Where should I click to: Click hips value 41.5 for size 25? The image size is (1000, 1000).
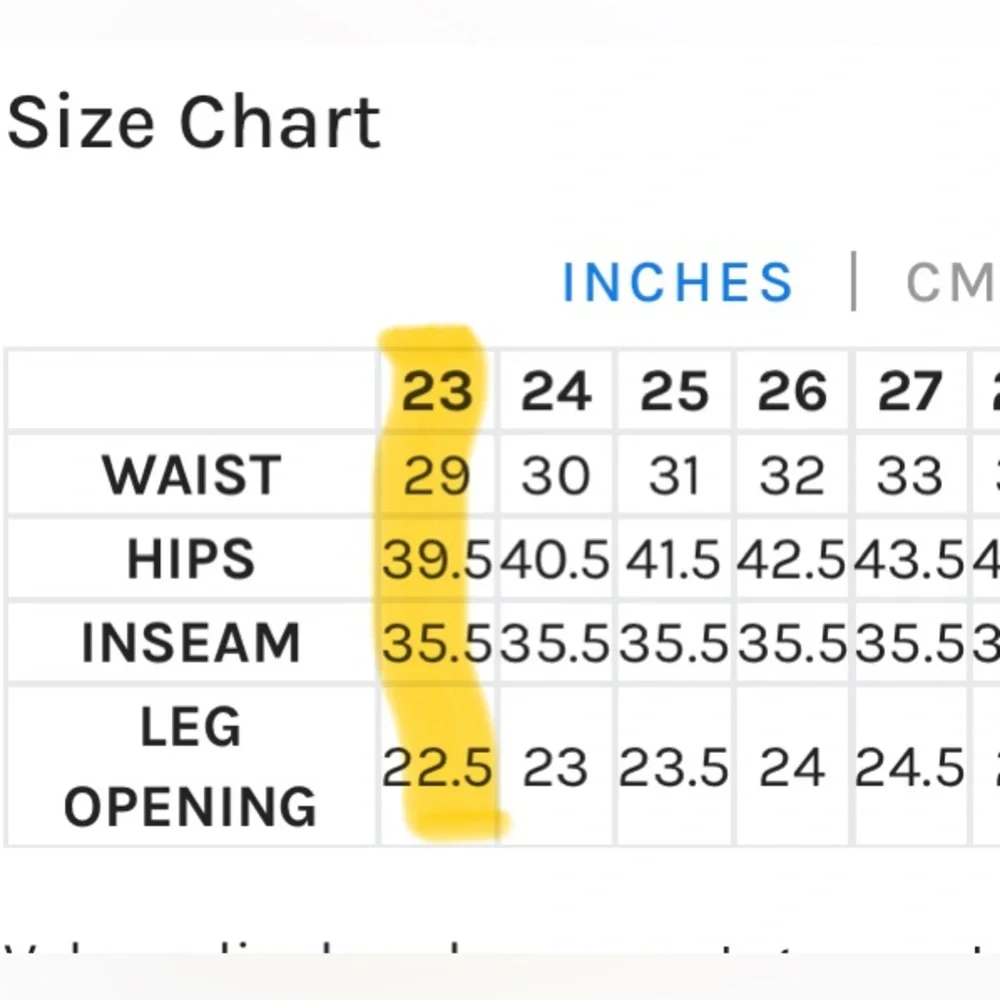pos(674,560)
